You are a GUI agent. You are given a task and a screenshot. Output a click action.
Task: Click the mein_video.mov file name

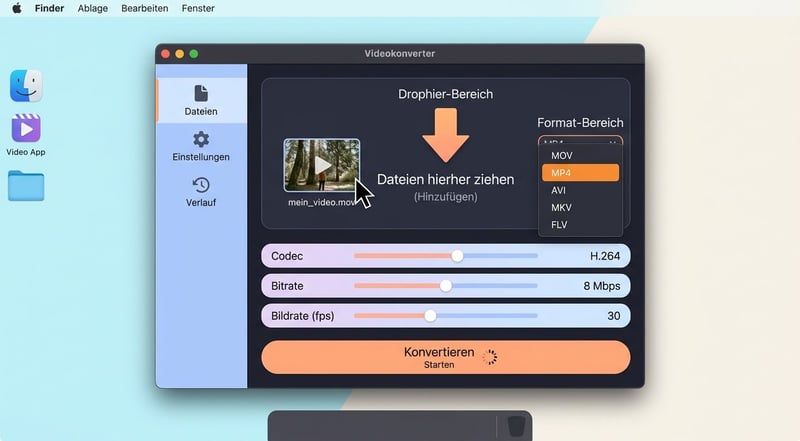(x=322, y=203)
